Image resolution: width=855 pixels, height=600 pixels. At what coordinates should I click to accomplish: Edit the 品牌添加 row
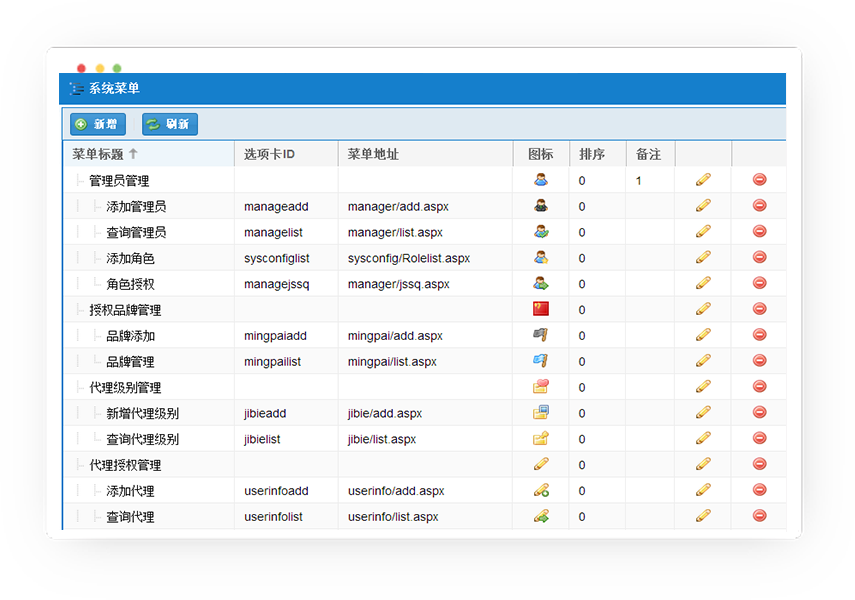click(703, 335)
